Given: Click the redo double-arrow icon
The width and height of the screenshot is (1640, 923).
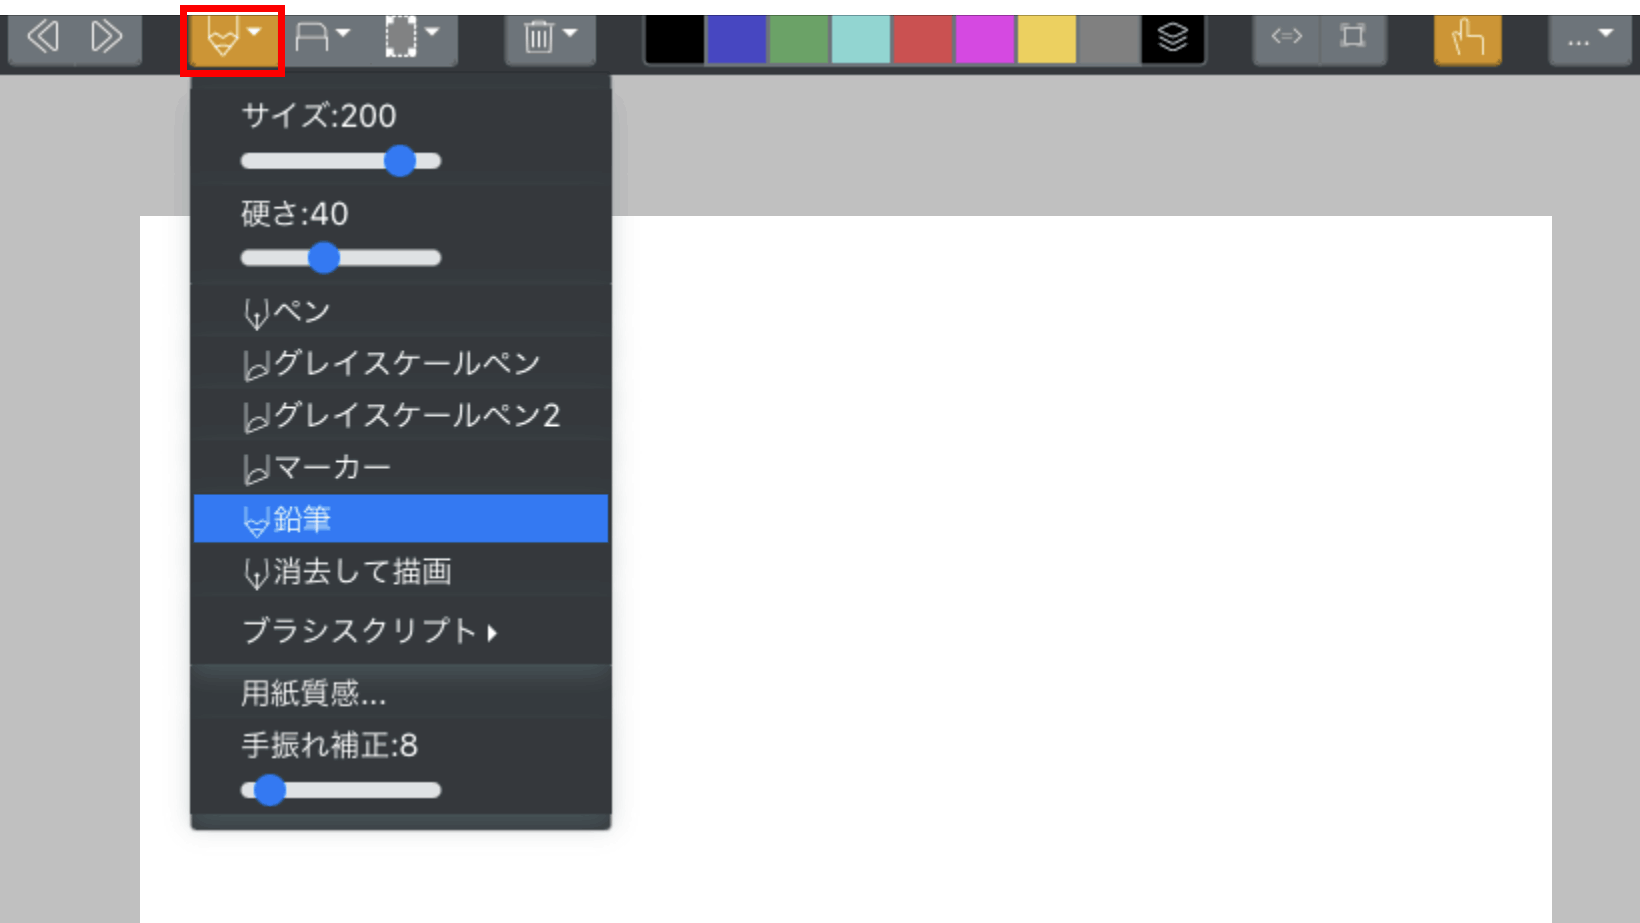Looking at the screenshot, I should click(x=107, y=38).
